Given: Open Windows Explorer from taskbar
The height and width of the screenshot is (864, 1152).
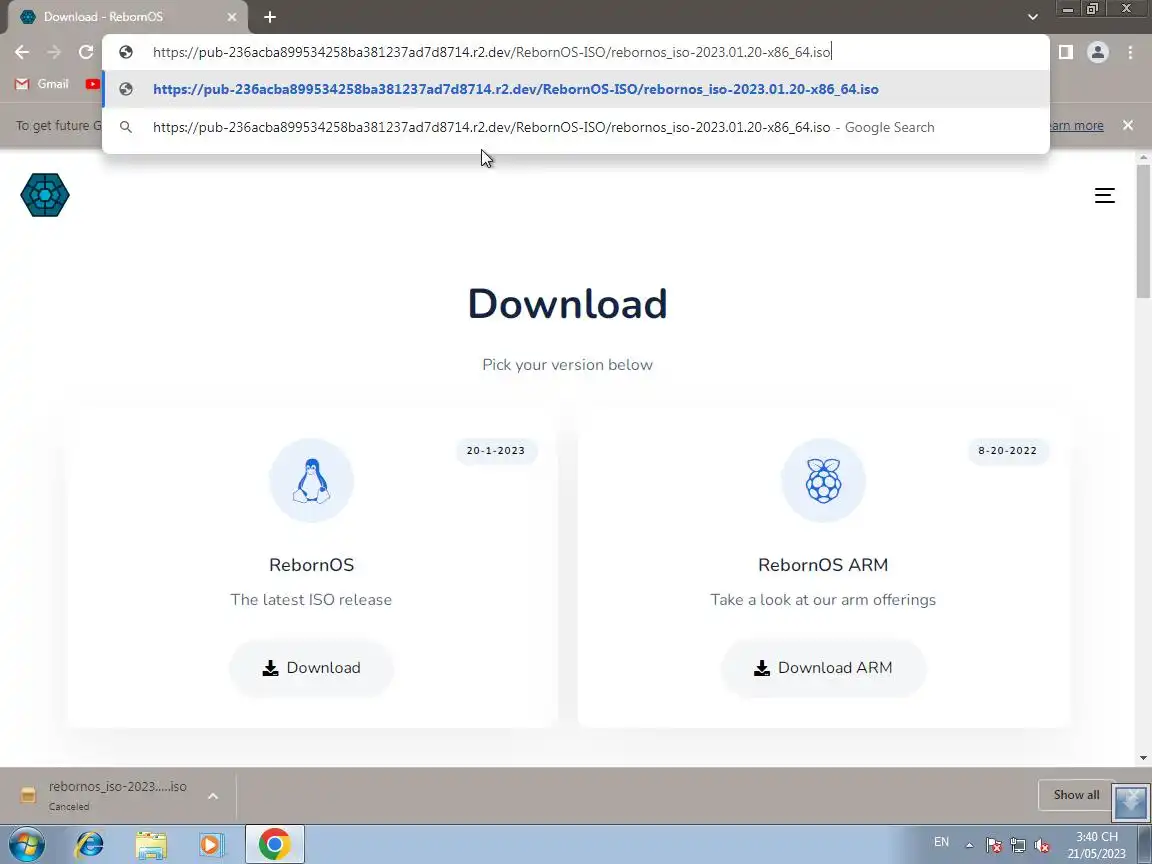Looking at the screenshot, I should 151,844.
